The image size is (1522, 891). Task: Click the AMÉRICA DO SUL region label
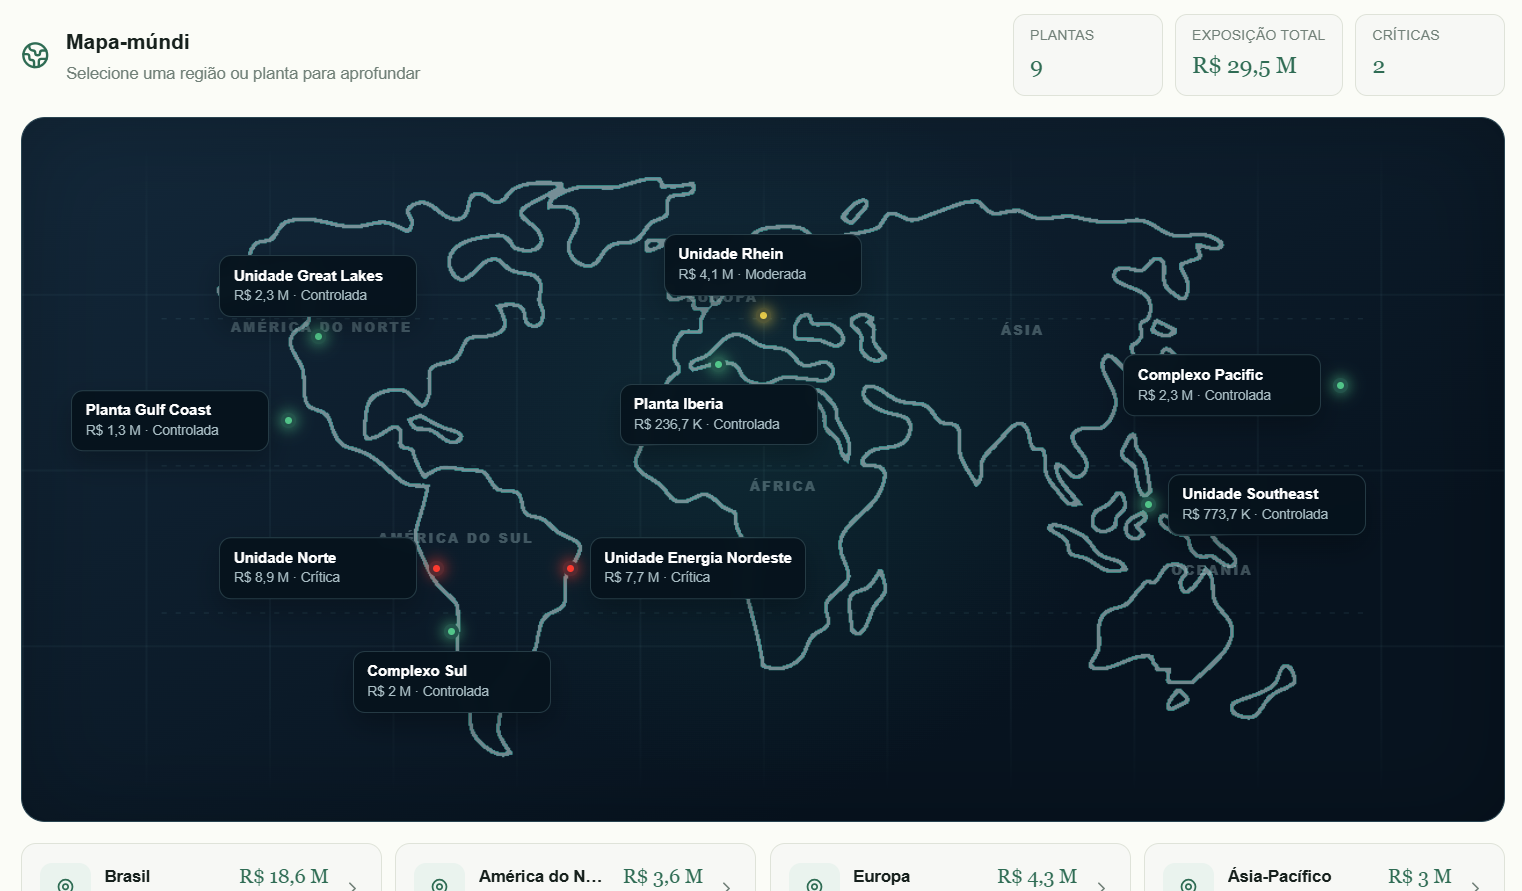(x=456, y=538)
